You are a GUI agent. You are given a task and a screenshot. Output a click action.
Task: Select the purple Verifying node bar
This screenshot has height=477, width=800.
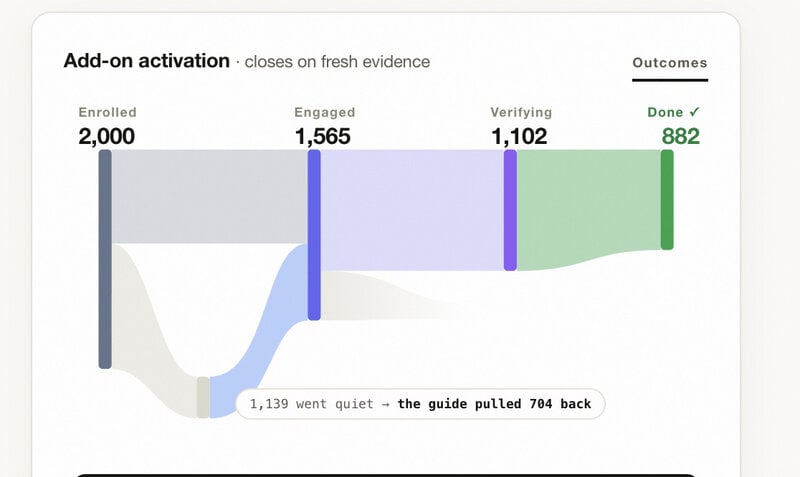click(x=510, y=210)
